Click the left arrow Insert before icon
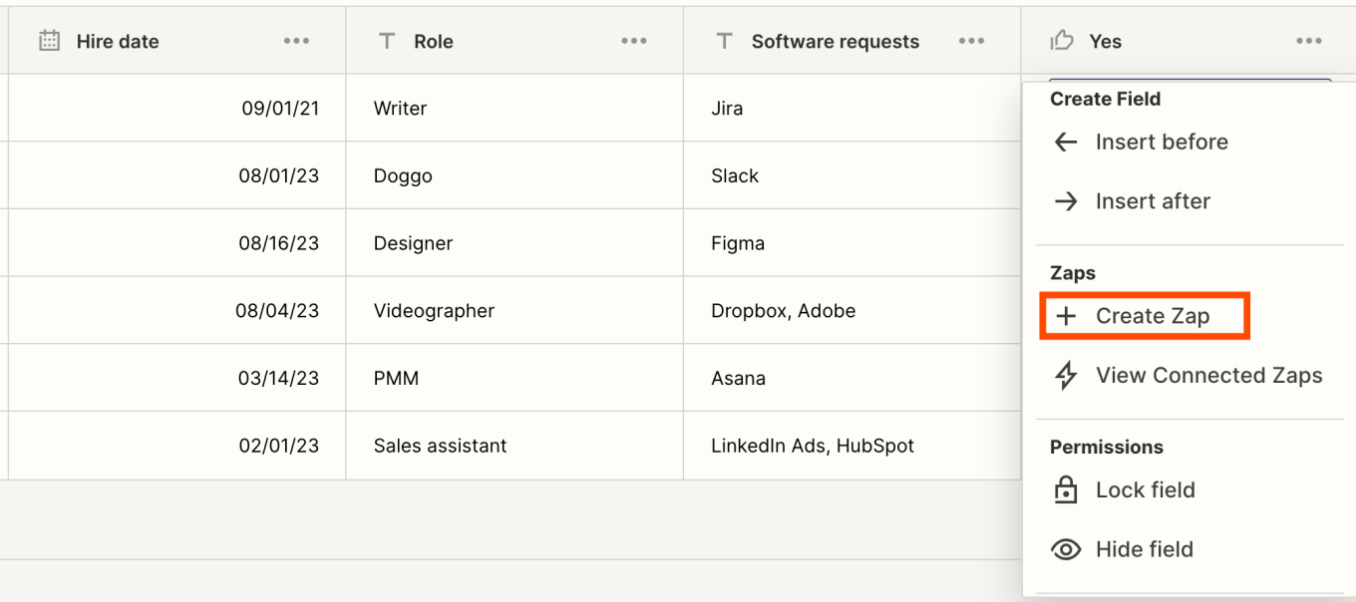 (x=1066, y=142)
